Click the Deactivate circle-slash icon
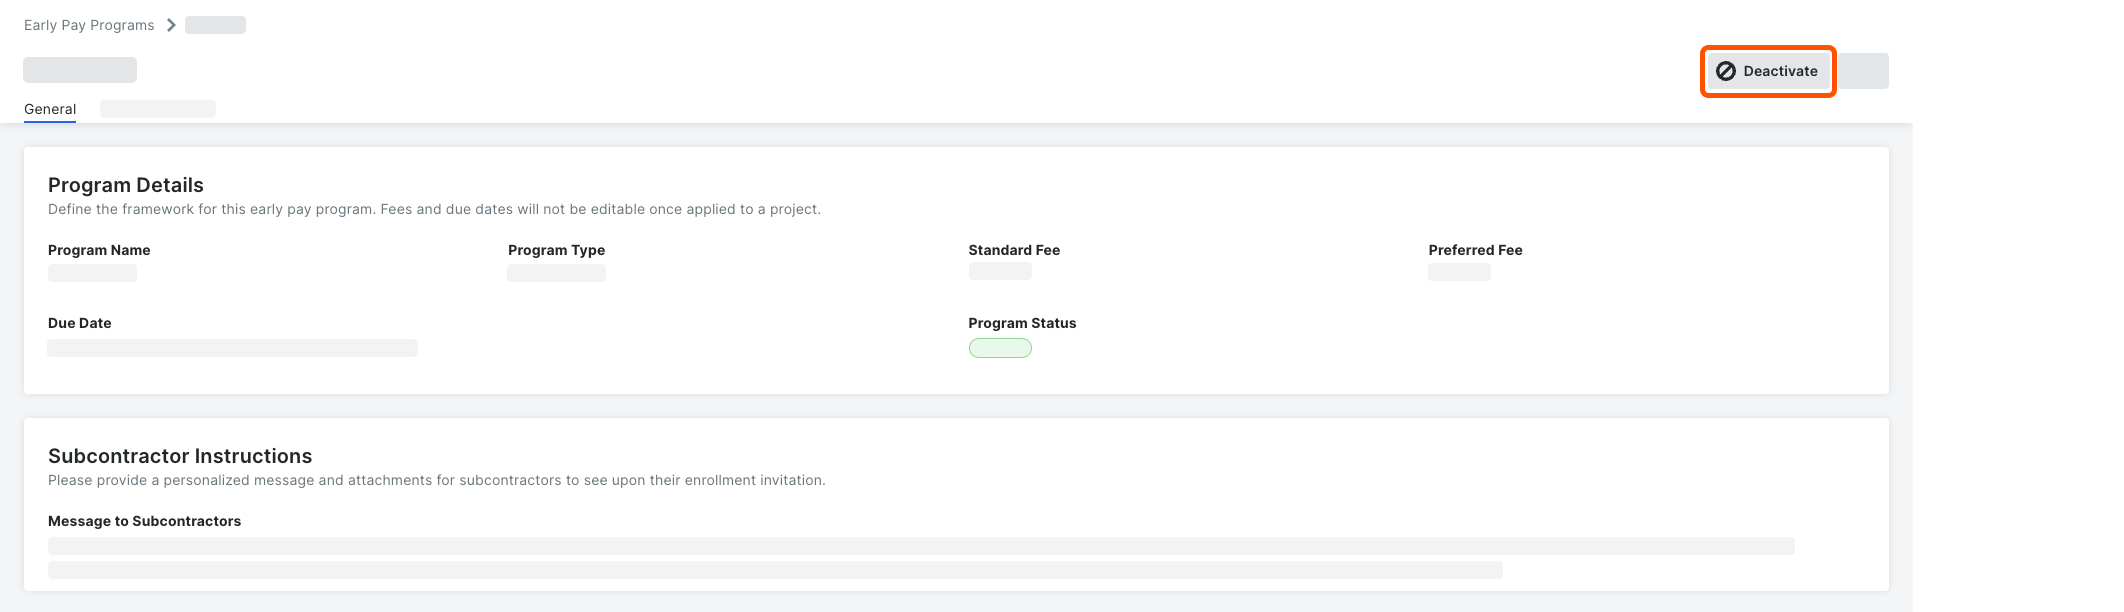The image size is (2124, 612). 1726,71
